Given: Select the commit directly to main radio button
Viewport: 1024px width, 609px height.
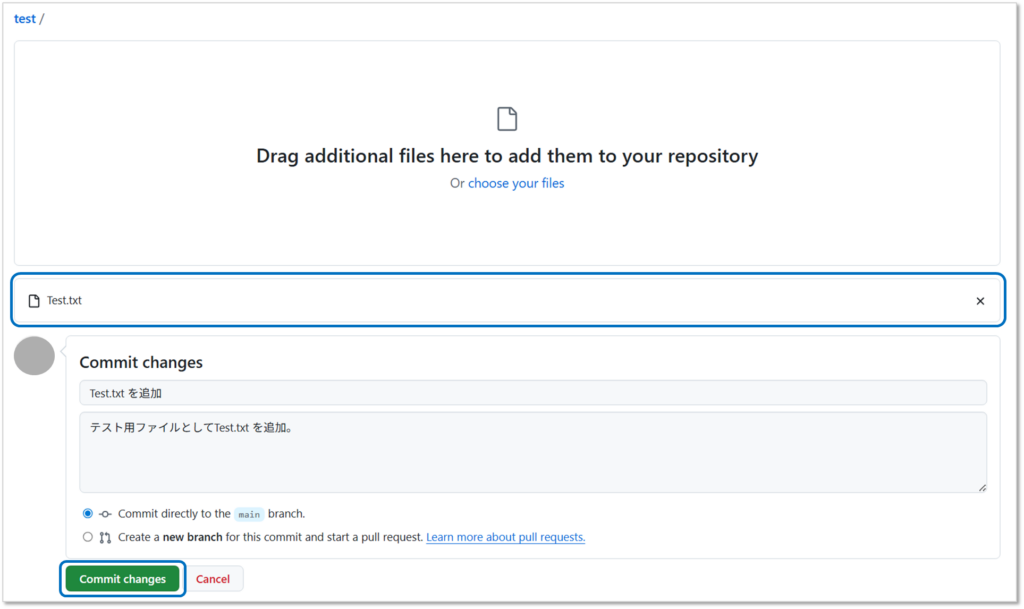Looking at the screenshot, I should click(88, 514).
